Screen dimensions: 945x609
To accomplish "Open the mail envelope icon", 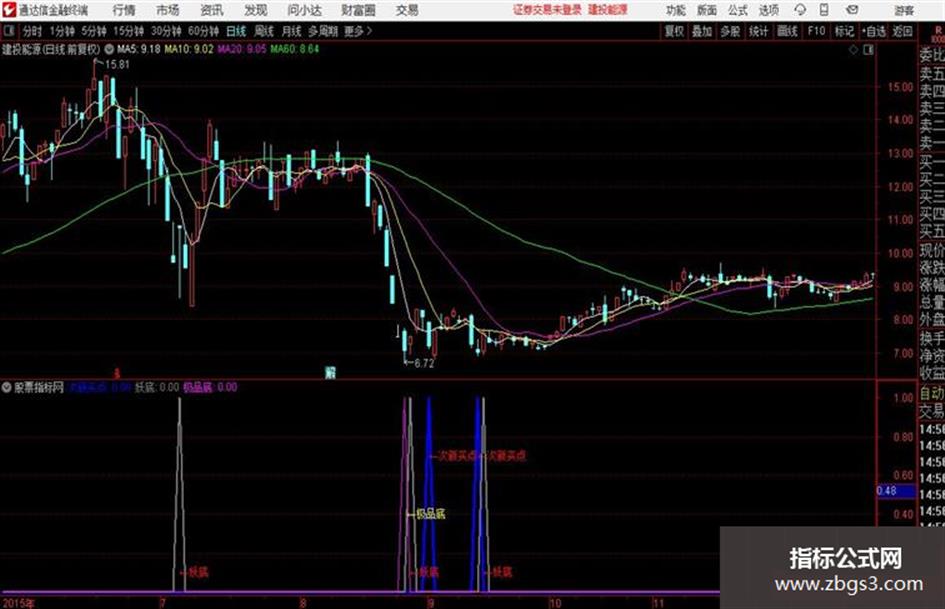I will (x=852, y=10).
